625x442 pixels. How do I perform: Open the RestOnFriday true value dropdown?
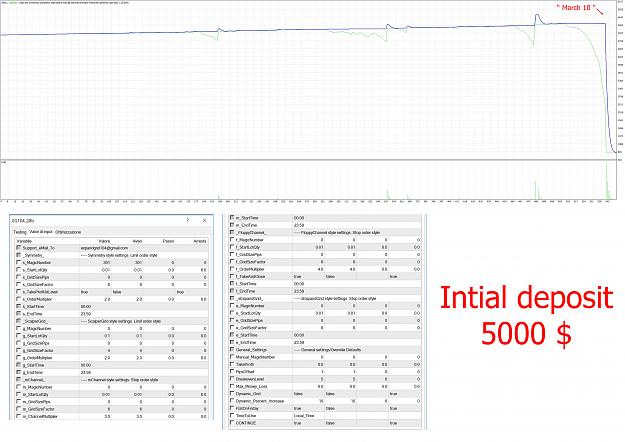click(x=297, y=409)
